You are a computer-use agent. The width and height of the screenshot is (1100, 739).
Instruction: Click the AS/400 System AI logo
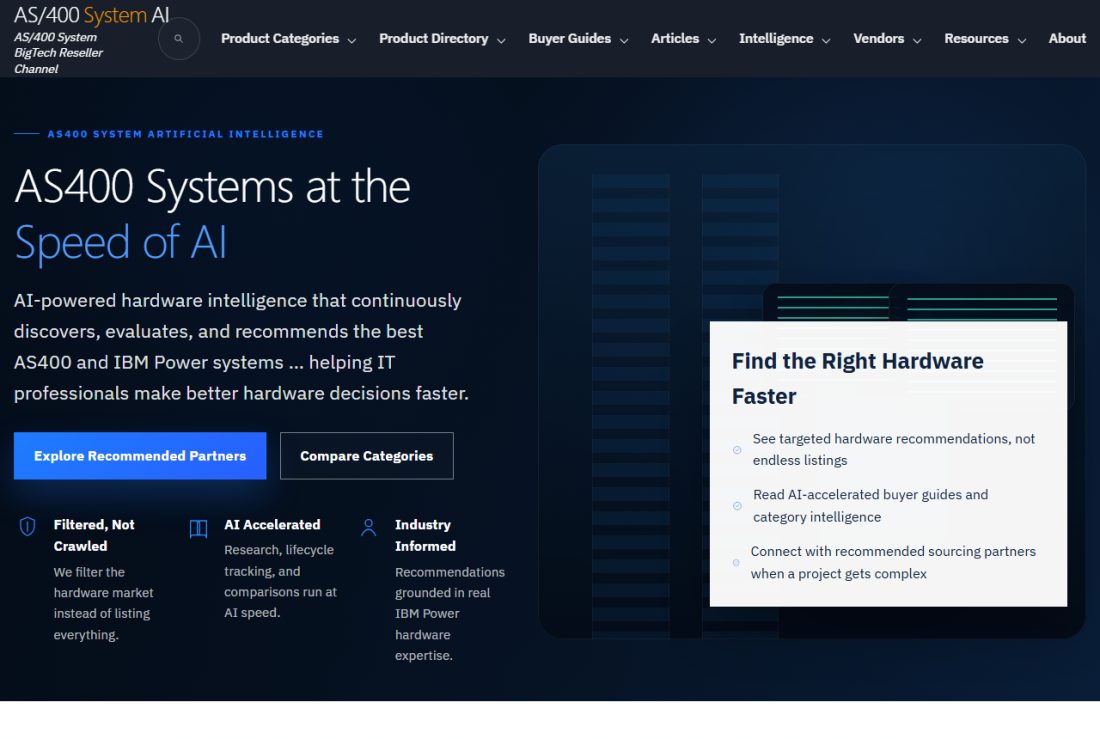click(91, 15)
